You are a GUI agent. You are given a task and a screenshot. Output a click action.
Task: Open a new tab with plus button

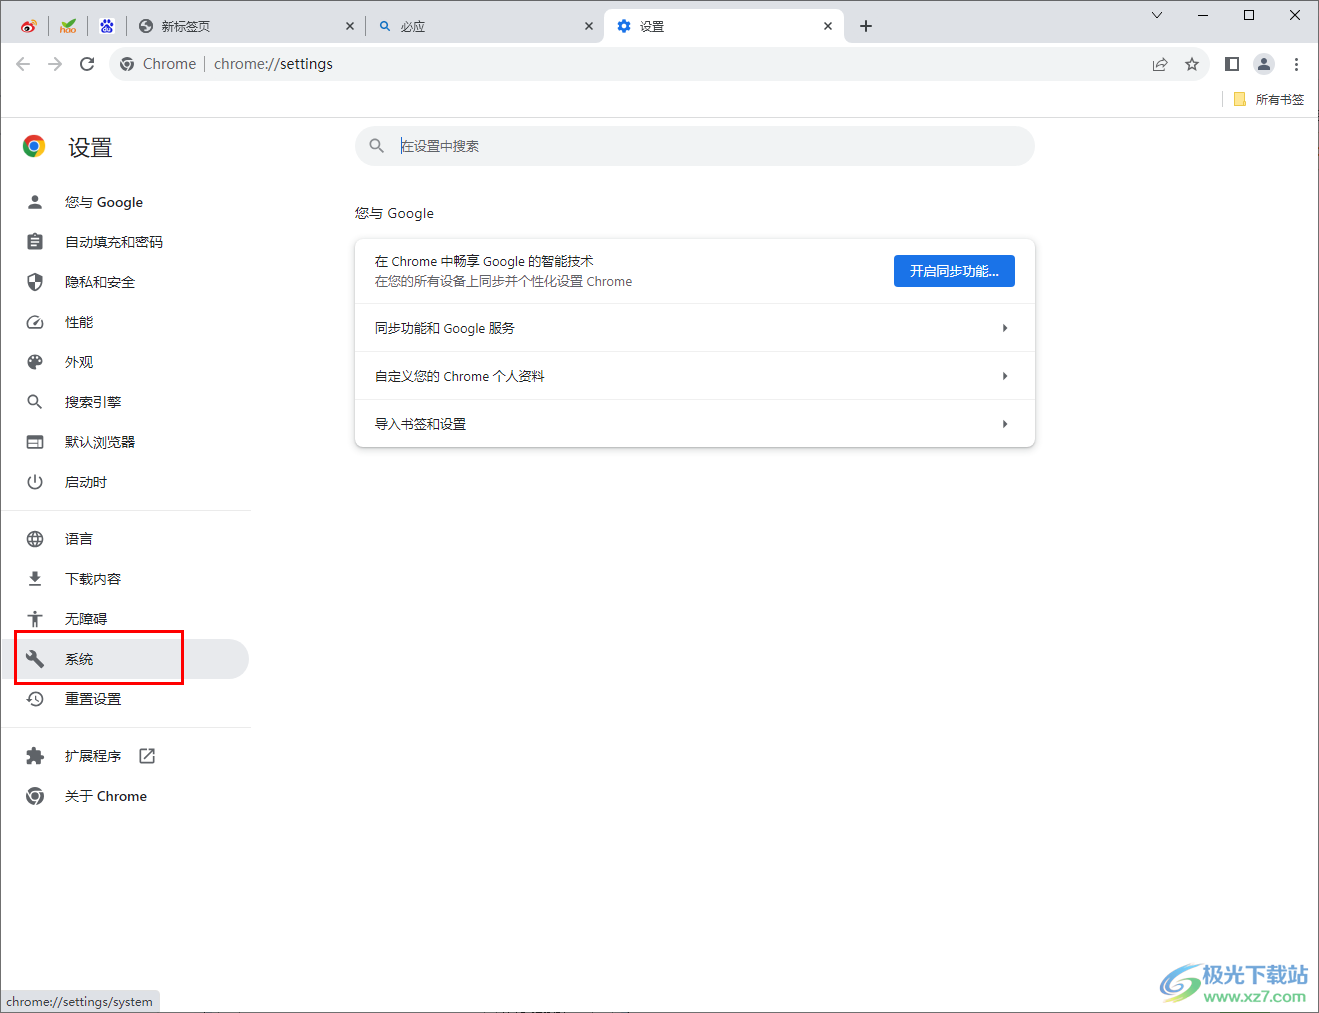866,26
